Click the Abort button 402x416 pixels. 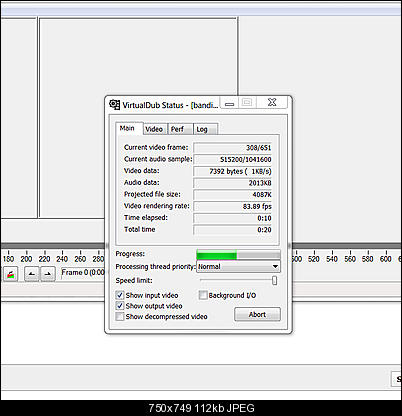[257, 314]
